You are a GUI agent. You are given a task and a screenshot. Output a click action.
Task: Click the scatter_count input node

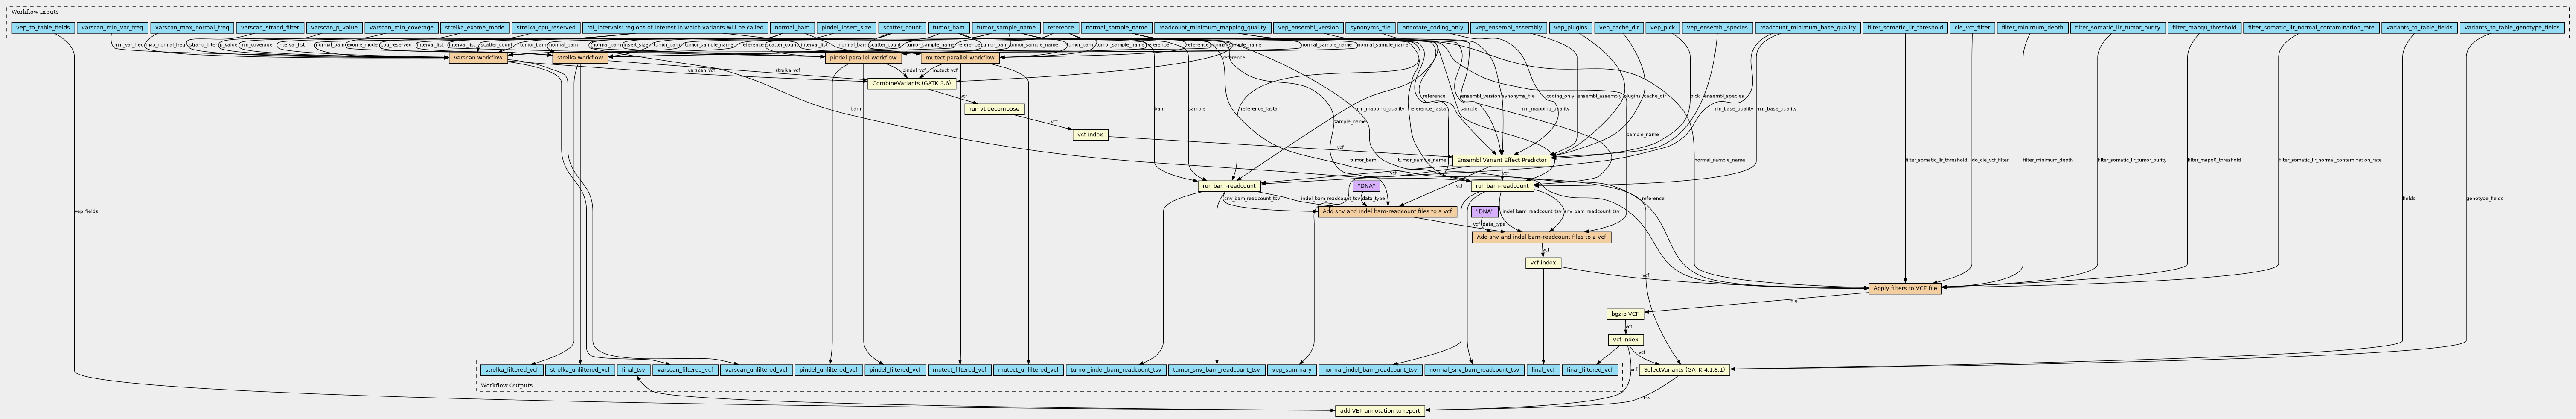click(902, 28)
